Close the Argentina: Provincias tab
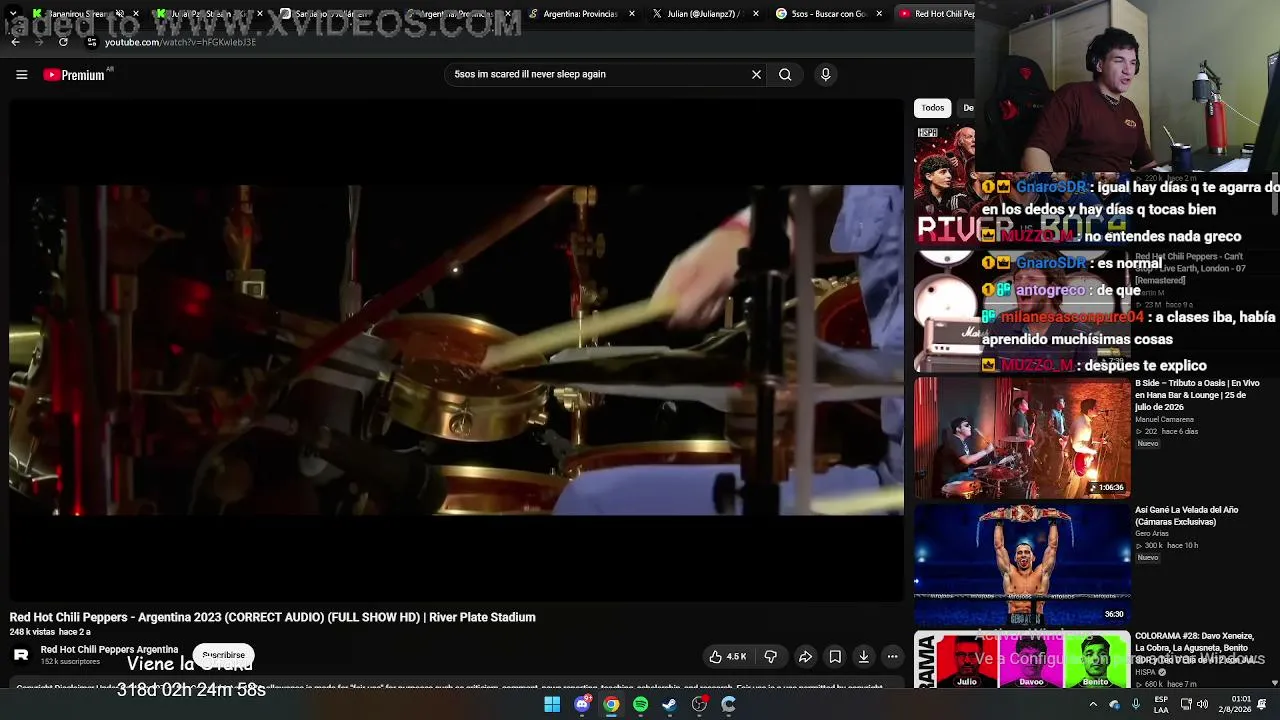 pos(632,14)
